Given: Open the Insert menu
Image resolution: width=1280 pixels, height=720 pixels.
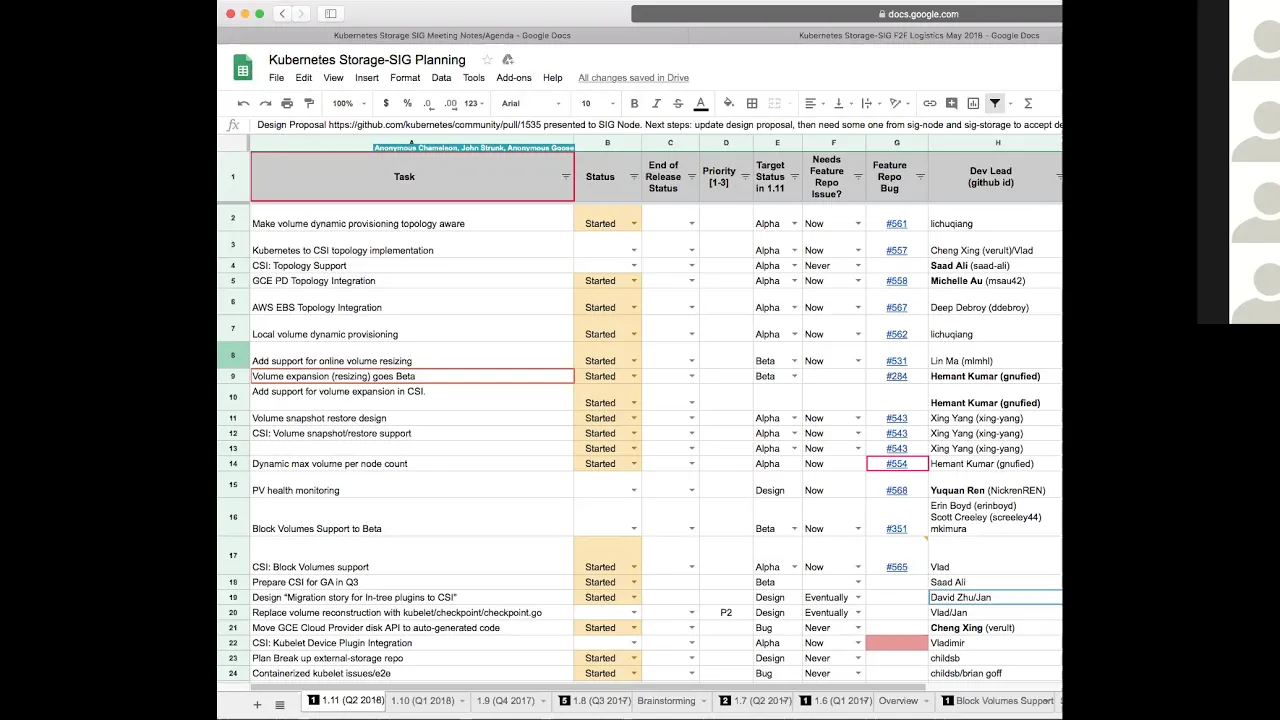Looking at the screenshot, I should point(367,78).
